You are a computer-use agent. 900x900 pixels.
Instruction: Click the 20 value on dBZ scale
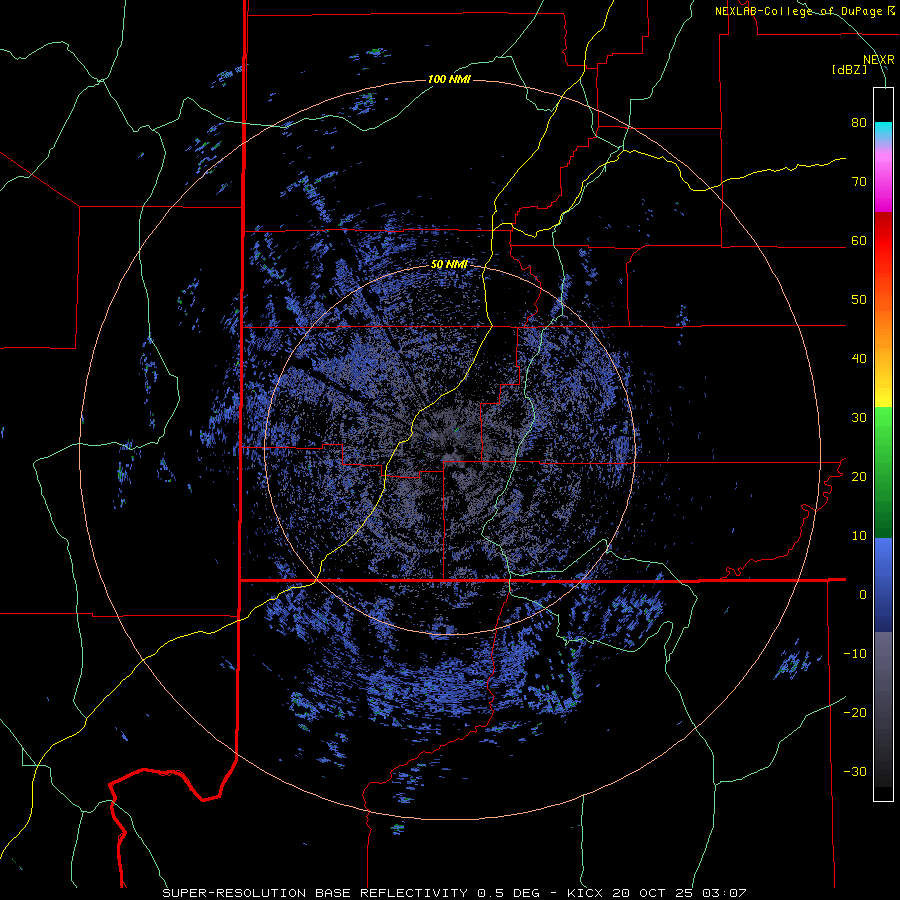point(859,477)
